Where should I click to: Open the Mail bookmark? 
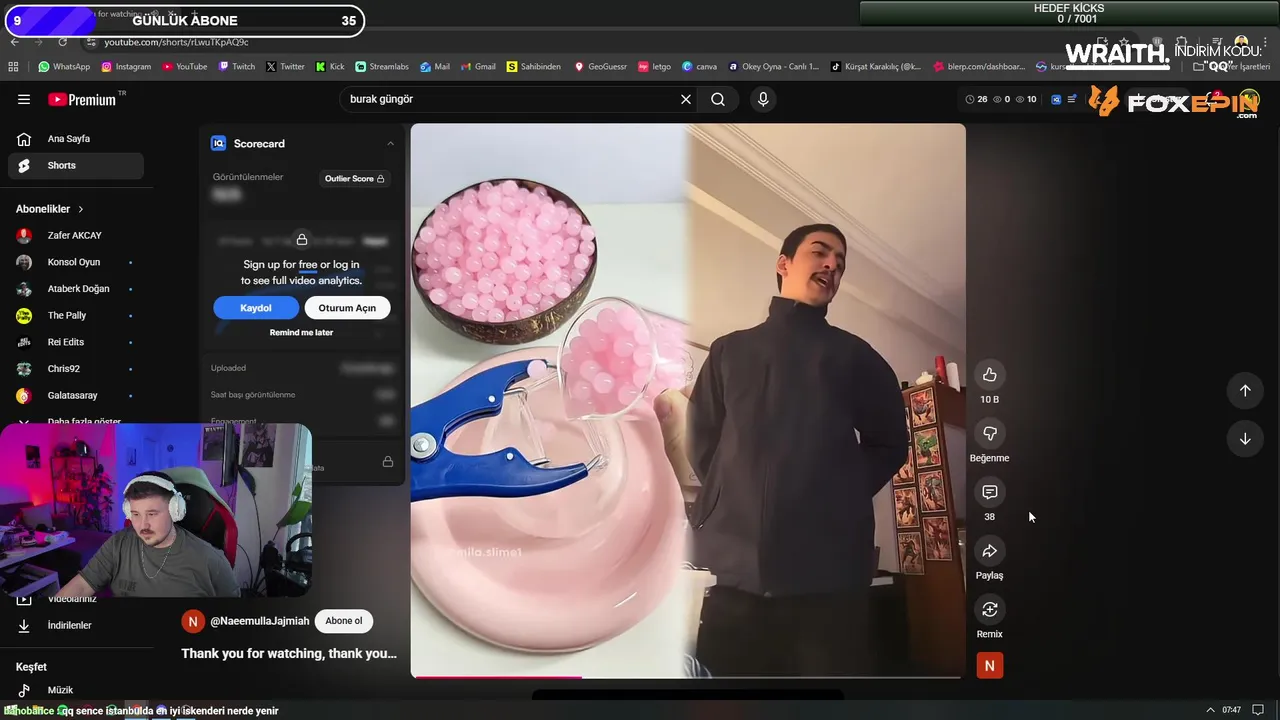click(x=435, y=67)
